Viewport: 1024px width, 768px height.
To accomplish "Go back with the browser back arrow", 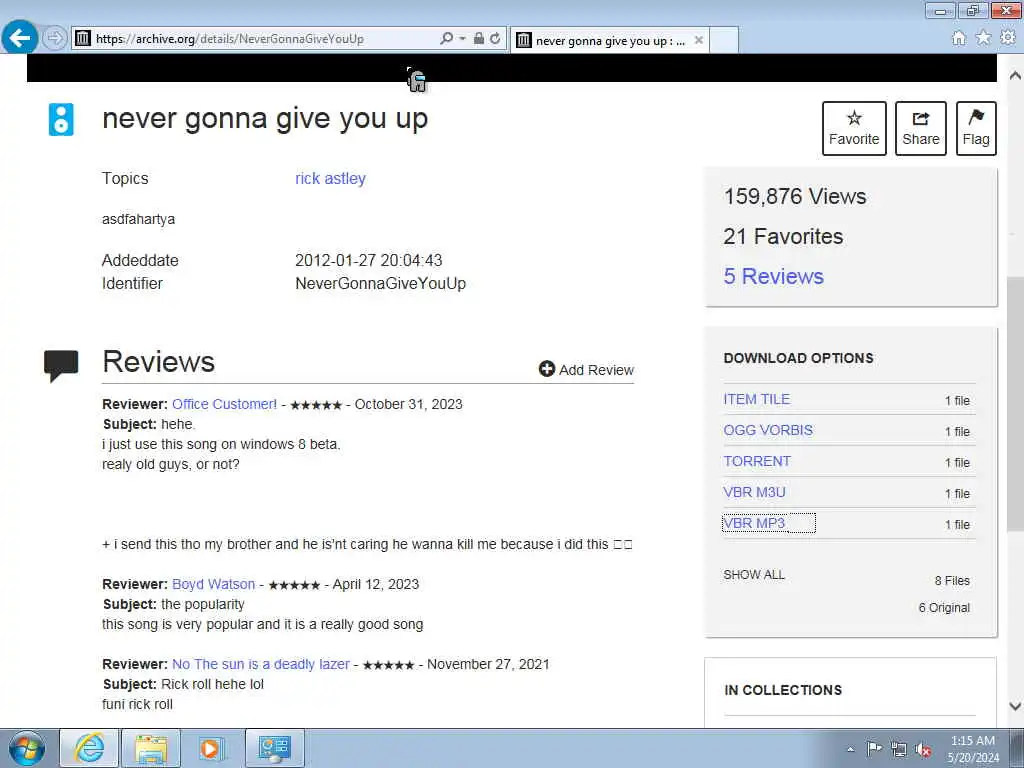I will click(20, 37).
